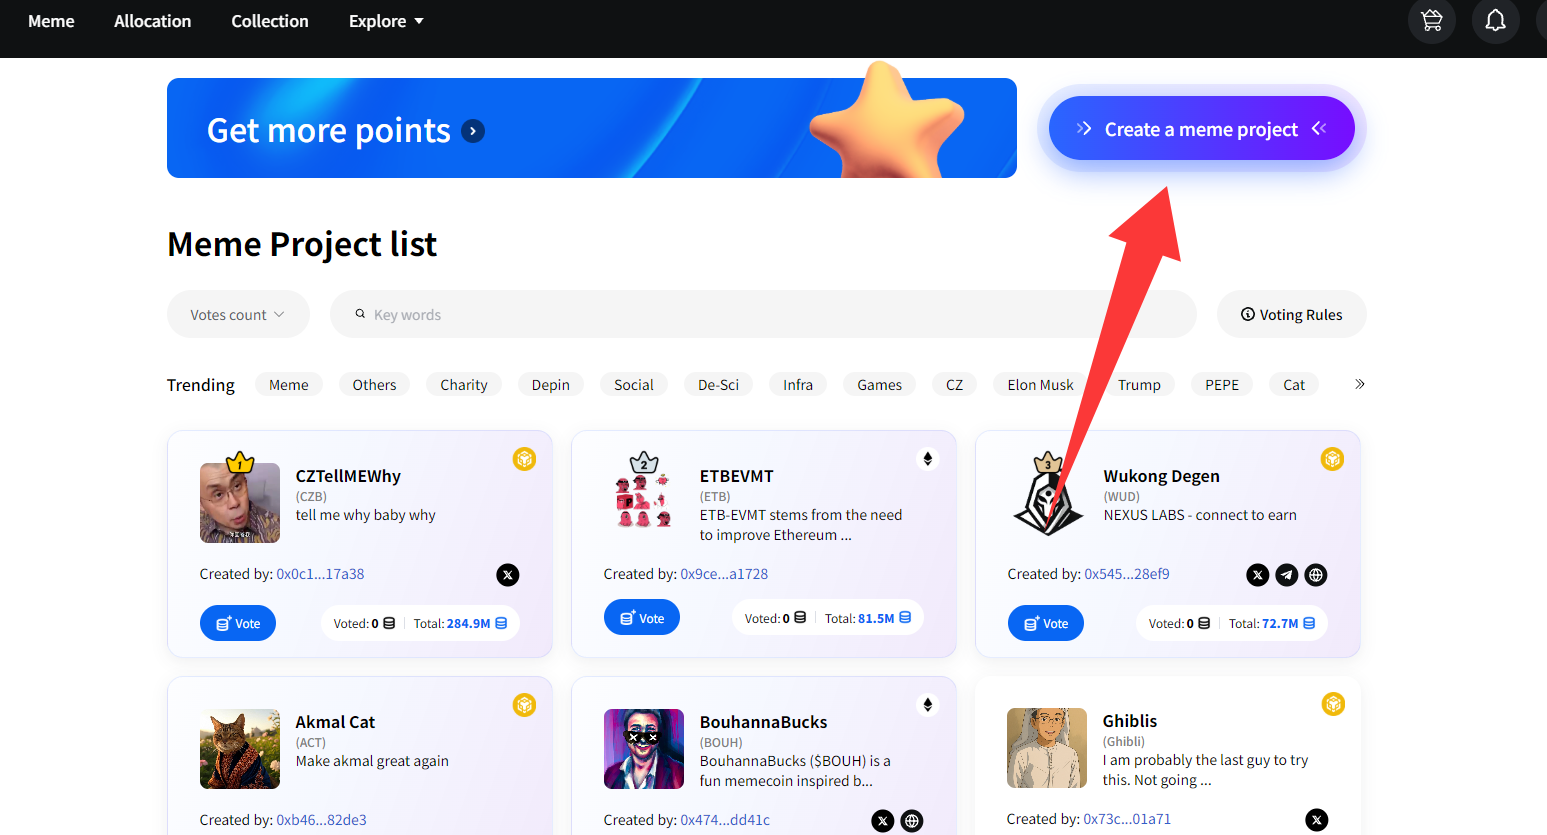
Task: Expand more trending categories arrow
Action: point(1359,385)
